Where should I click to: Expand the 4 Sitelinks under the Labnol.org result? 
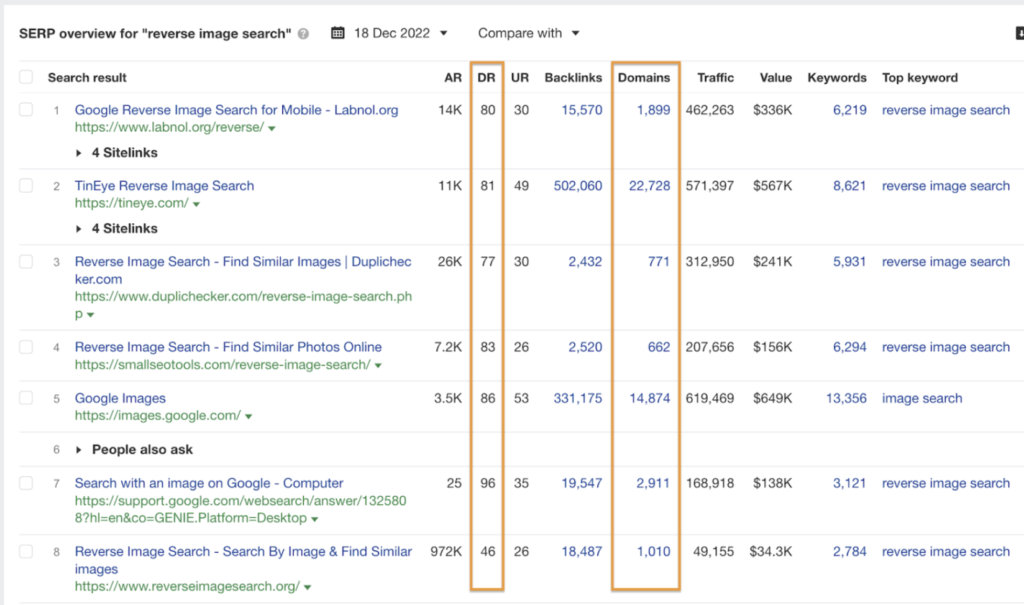coord(116,153)
